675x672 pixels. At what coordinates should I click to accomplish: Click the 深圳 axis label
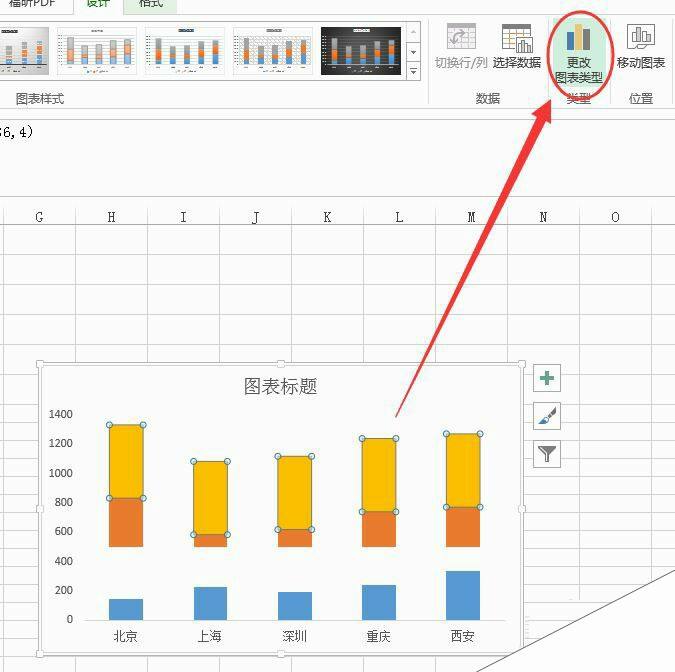click(x=294, y=636)
